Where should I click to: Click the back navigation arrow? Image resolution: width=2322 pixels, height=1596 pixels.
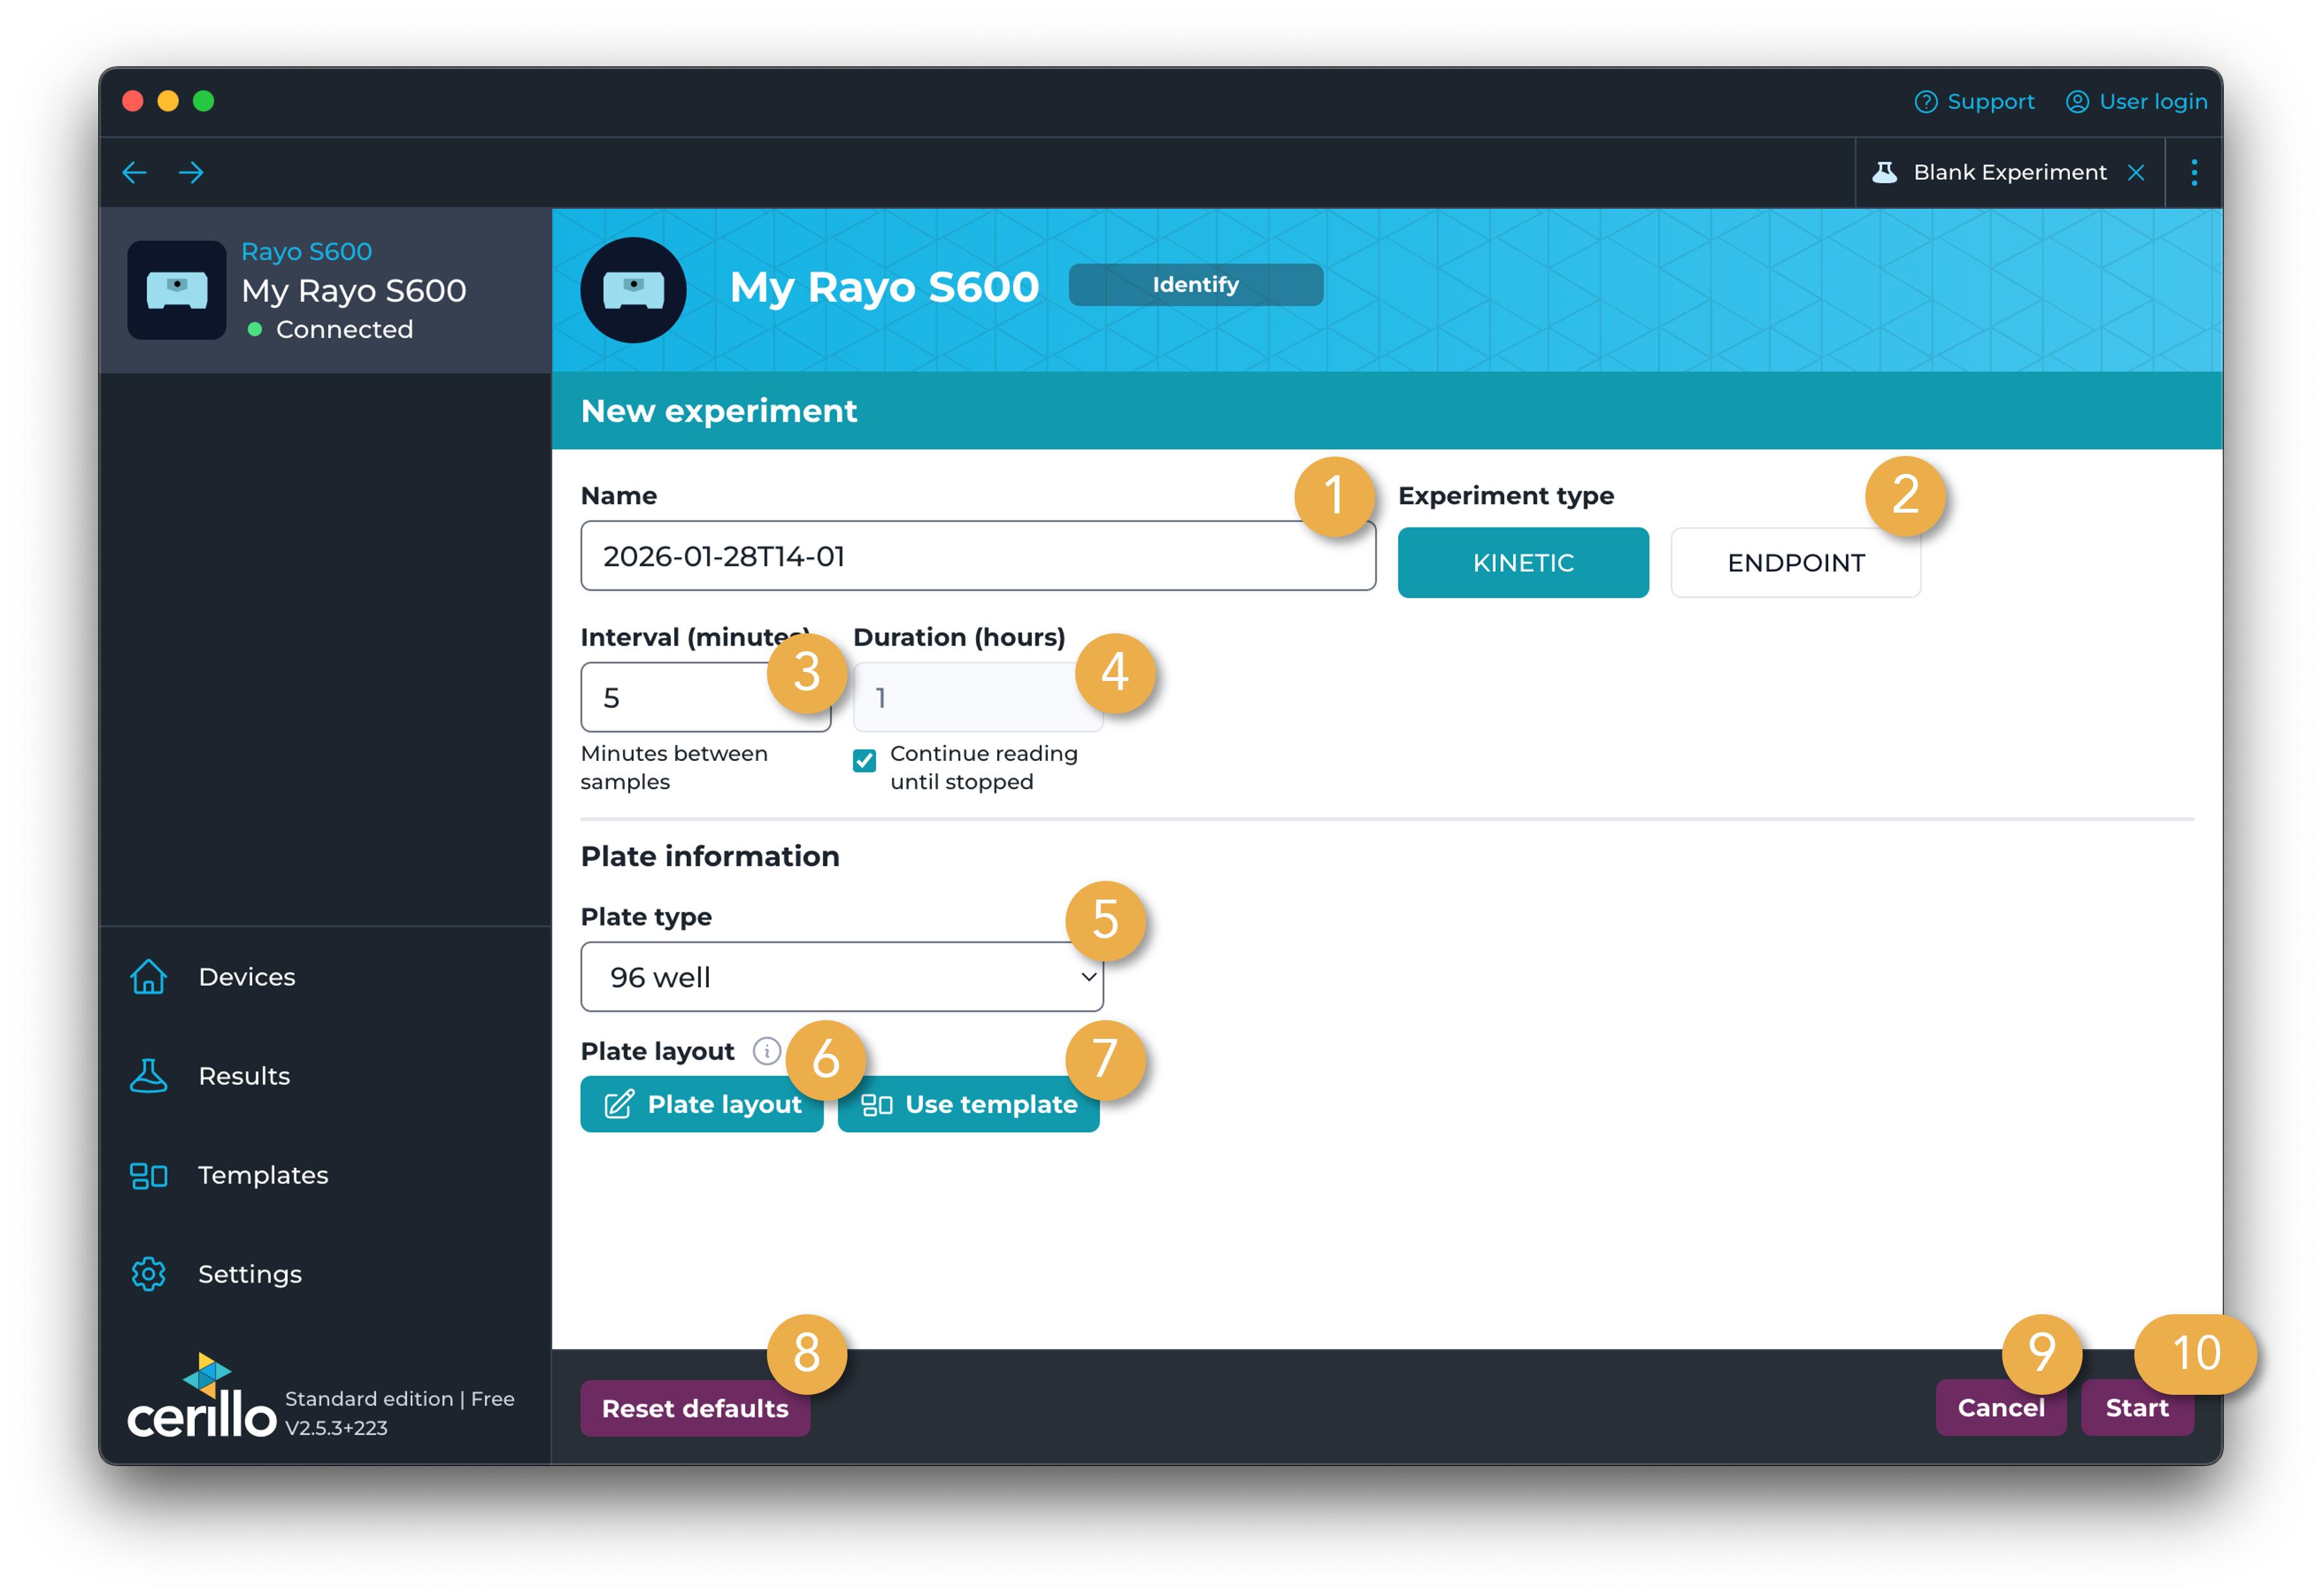click(134, 173)
